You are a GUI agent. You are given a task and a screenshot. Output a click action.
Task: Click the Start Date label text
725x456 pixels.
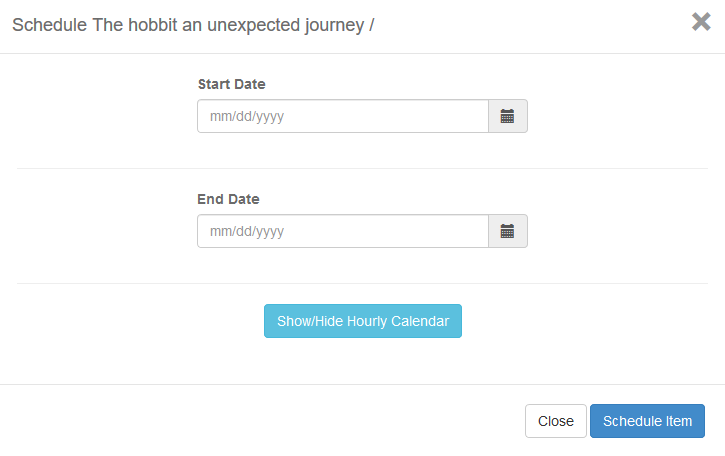click(x=231, y=84)
